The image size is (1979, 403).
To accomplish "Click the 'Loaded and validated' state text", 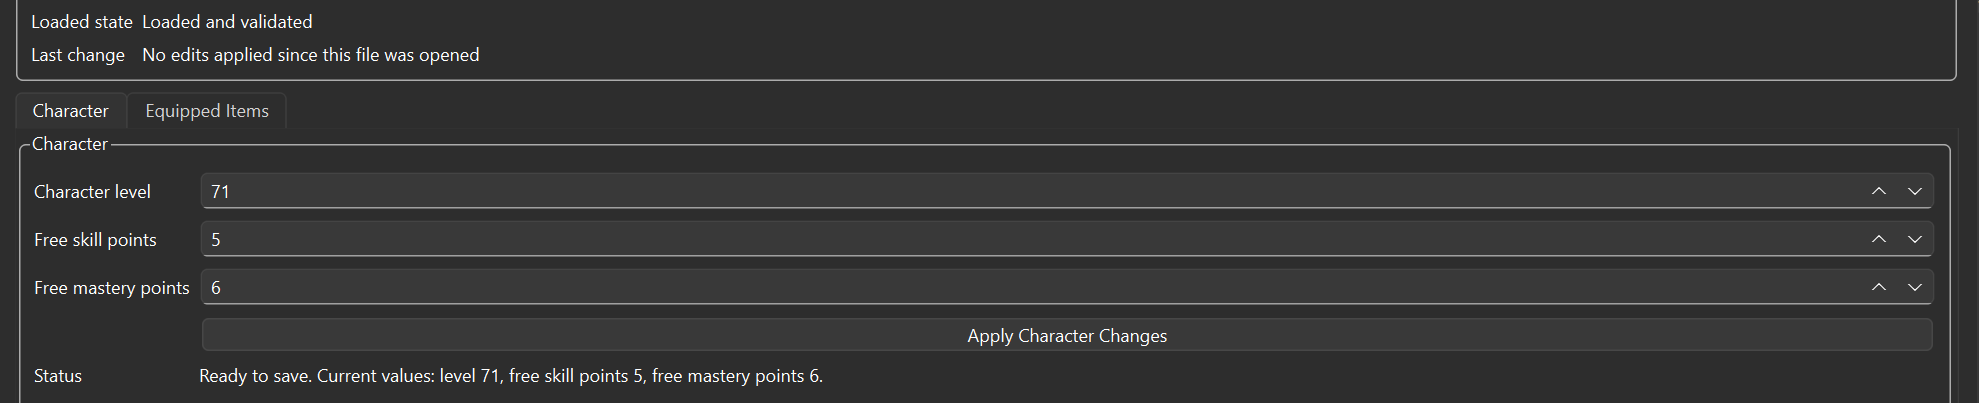I will 227,22.
